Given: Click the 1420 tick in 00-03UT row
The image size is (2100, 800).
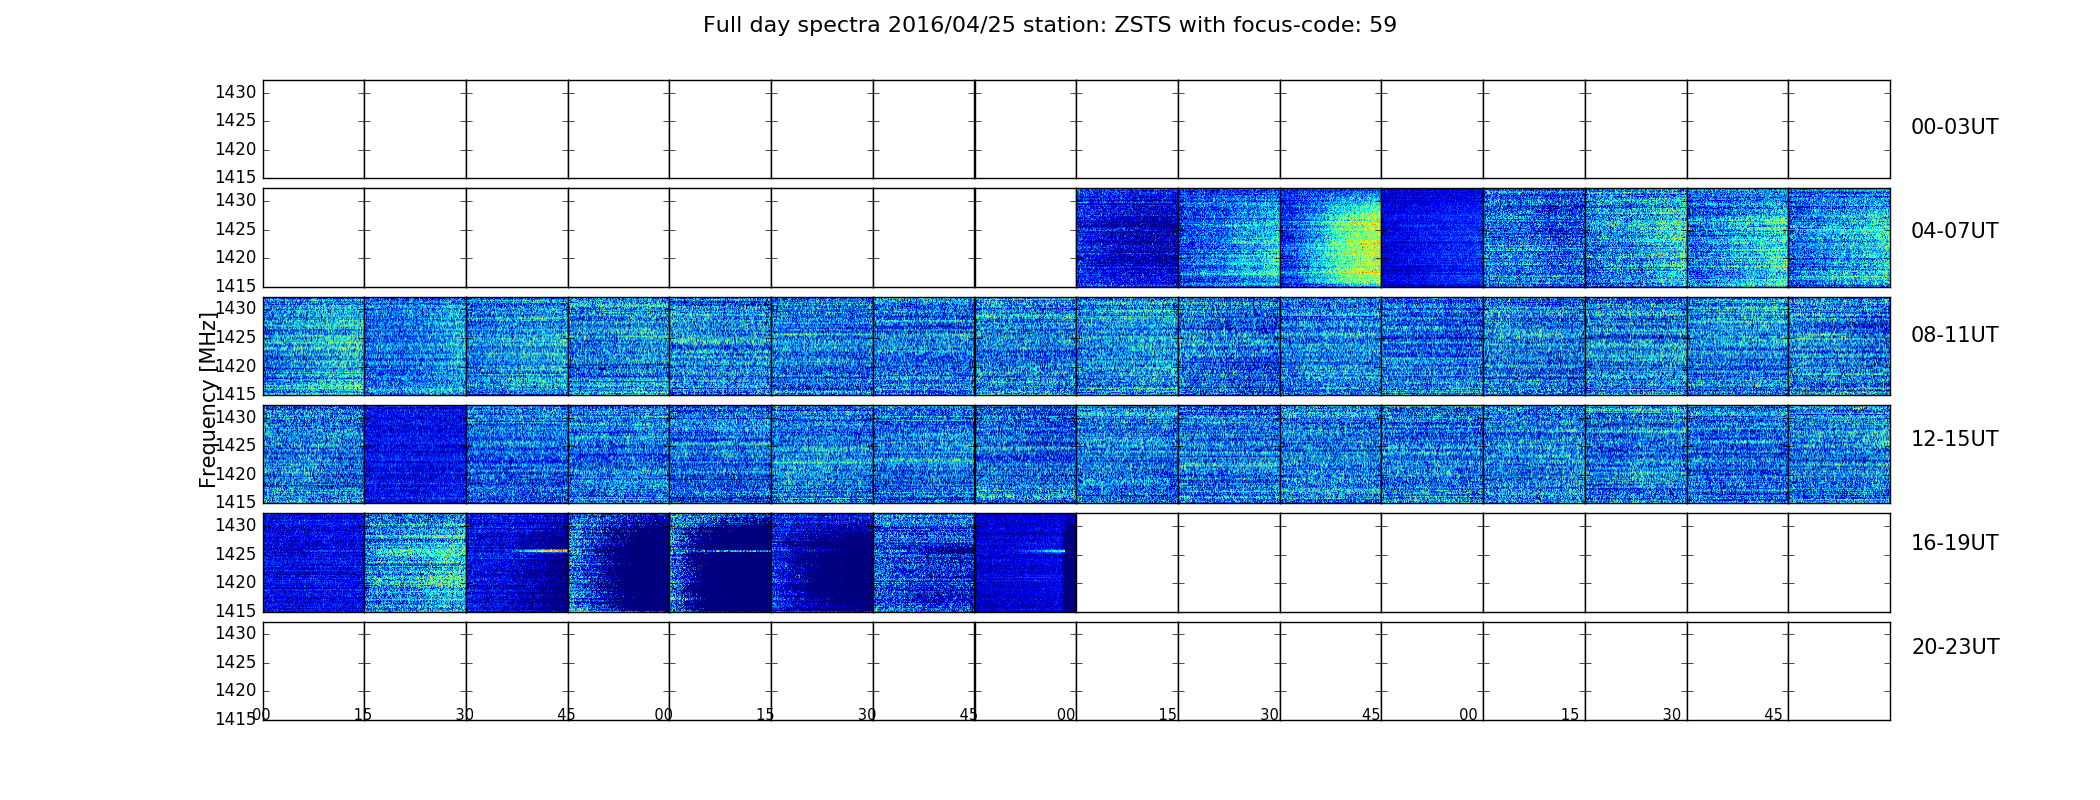Looking at the screenshot, I should click(236, 149).
